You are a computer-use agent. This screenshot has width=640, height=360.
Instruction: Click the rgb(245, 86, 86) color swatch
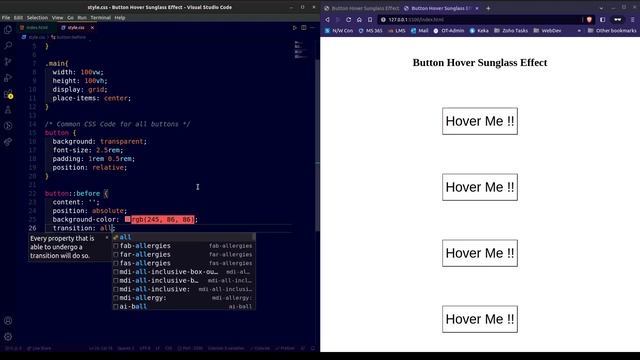(127, 220)
